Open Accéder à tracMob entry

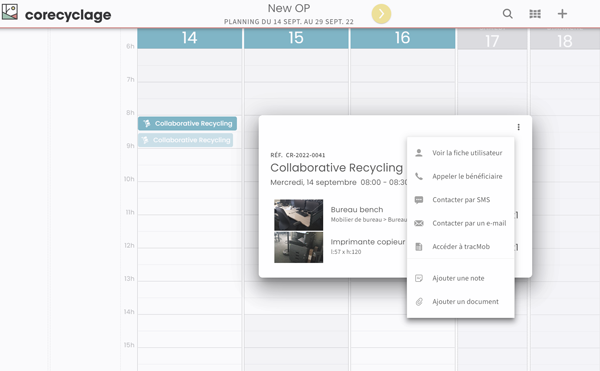tap(460, 247)
